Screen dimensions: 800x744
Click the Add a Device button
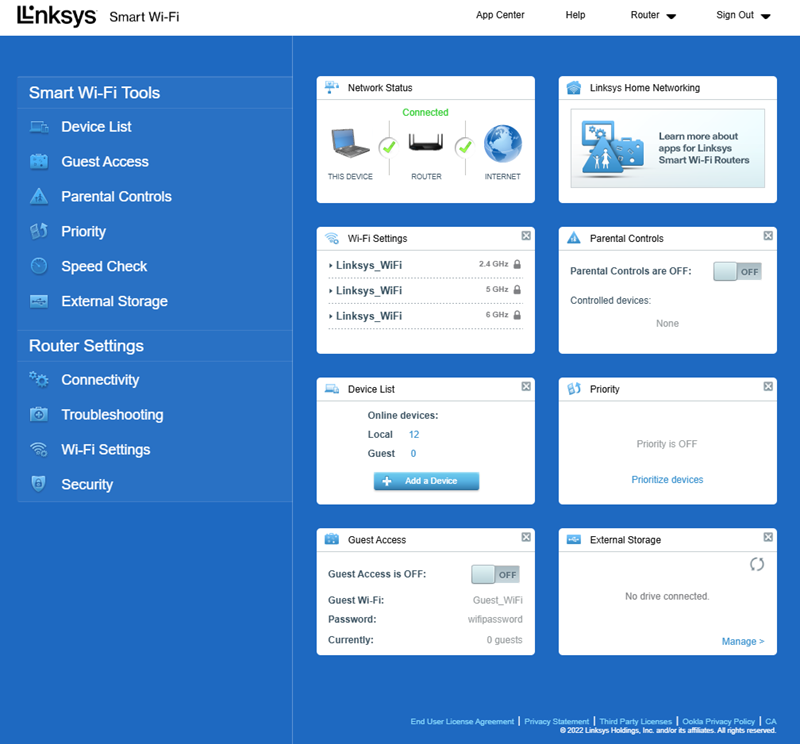click(426, 481)
